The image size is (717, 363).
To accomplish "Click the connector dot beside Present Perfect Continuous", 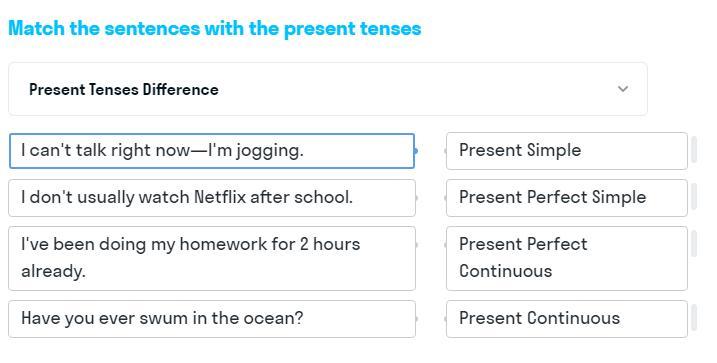I will [x=446, y=245].
